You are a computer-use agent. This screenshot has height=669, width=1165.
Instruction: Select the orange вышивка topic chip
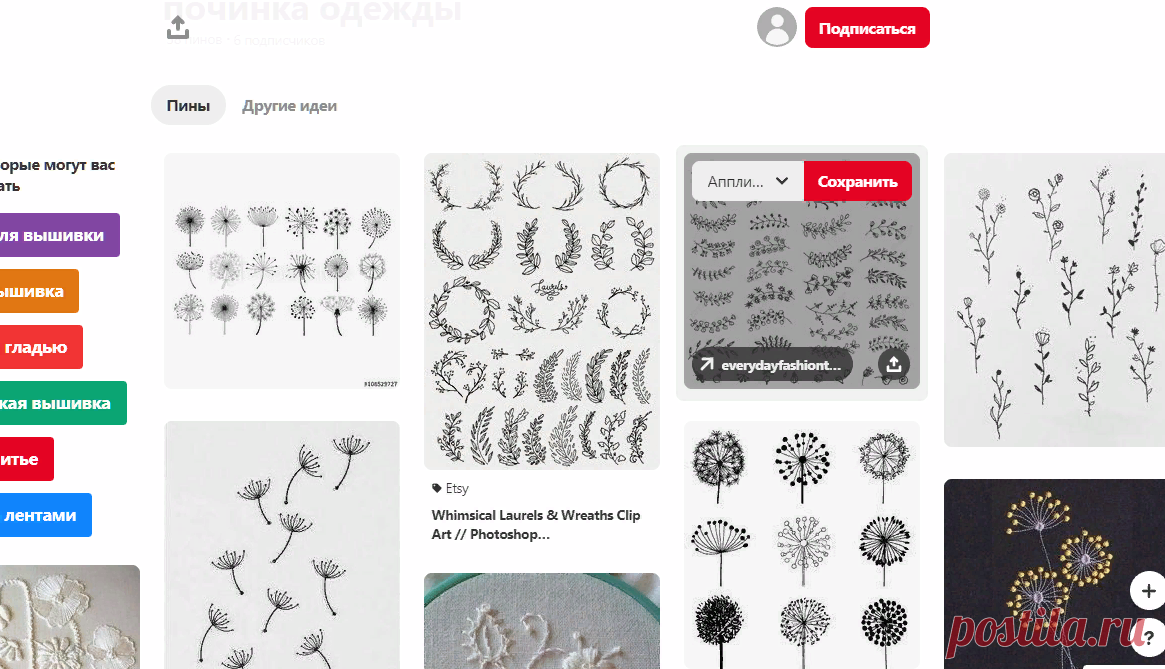(x=39, y=291)
